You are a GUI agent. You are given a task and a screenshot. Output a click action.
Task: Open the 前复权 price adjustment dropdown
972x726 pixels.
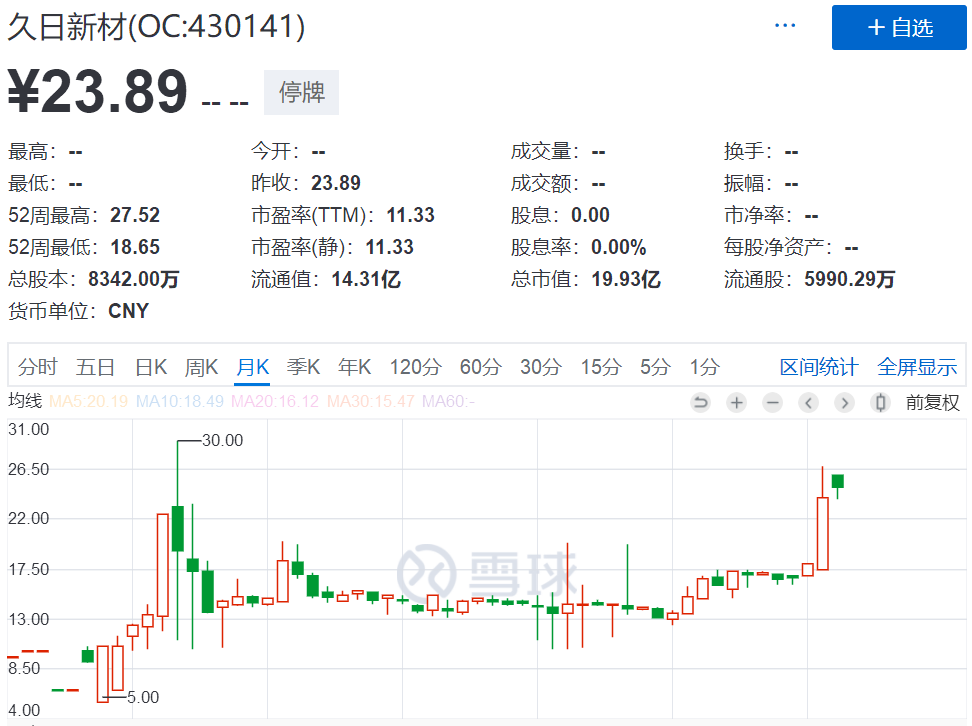point(932,403)
